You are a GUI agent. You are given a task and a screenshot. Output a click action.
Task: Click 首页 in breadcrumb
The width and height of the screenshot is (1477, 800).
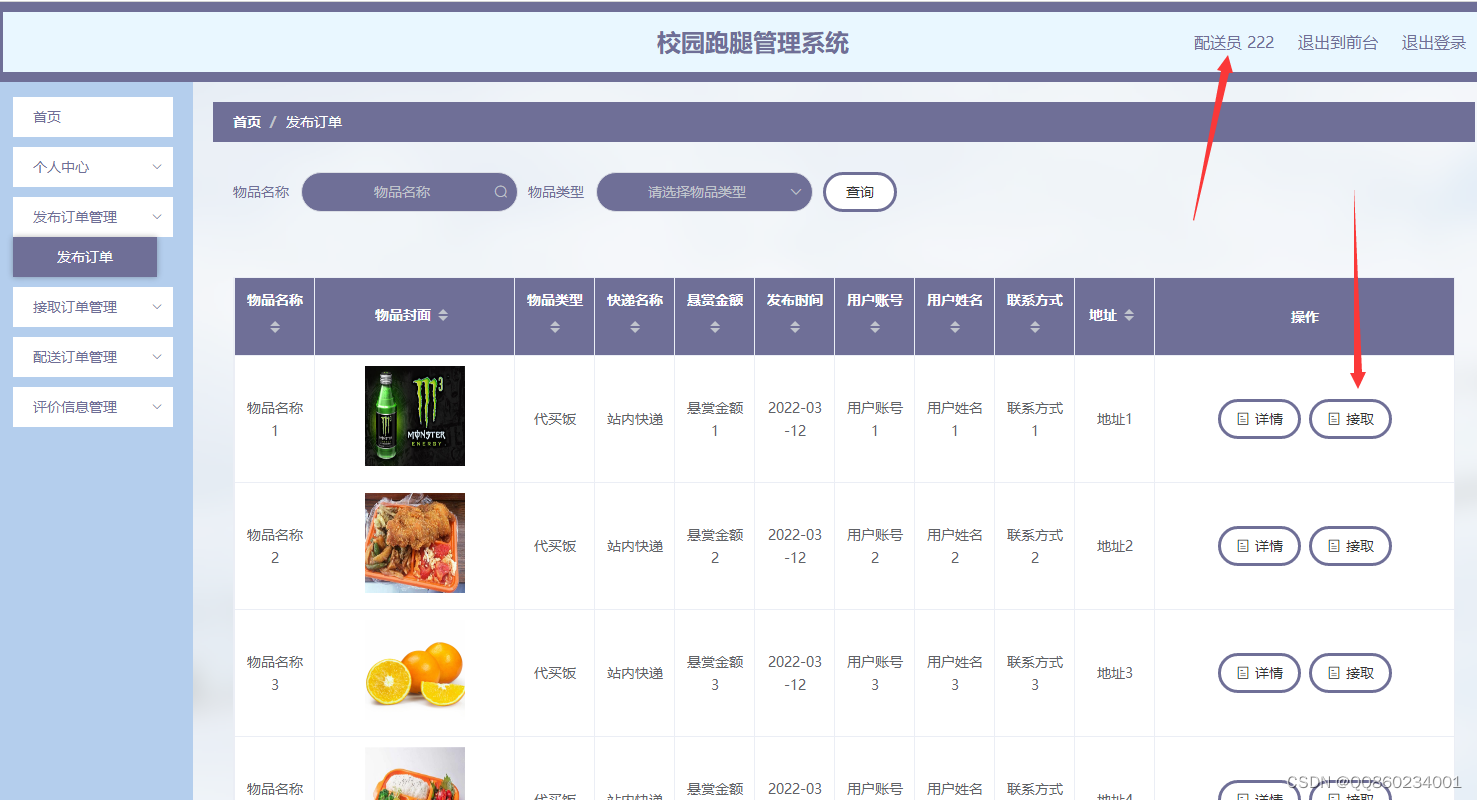(247, 122)
